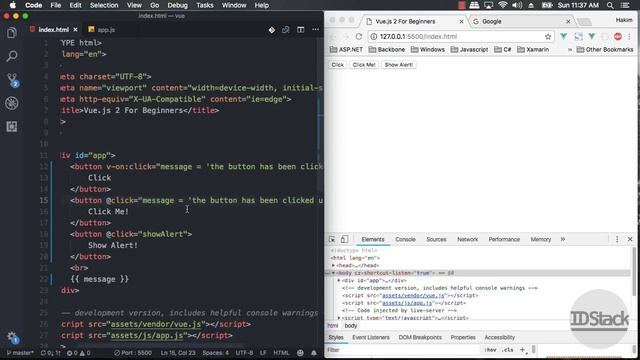640x360 pixels.
Task: Switch to the Network tab in DevTools
Action: 467,240
